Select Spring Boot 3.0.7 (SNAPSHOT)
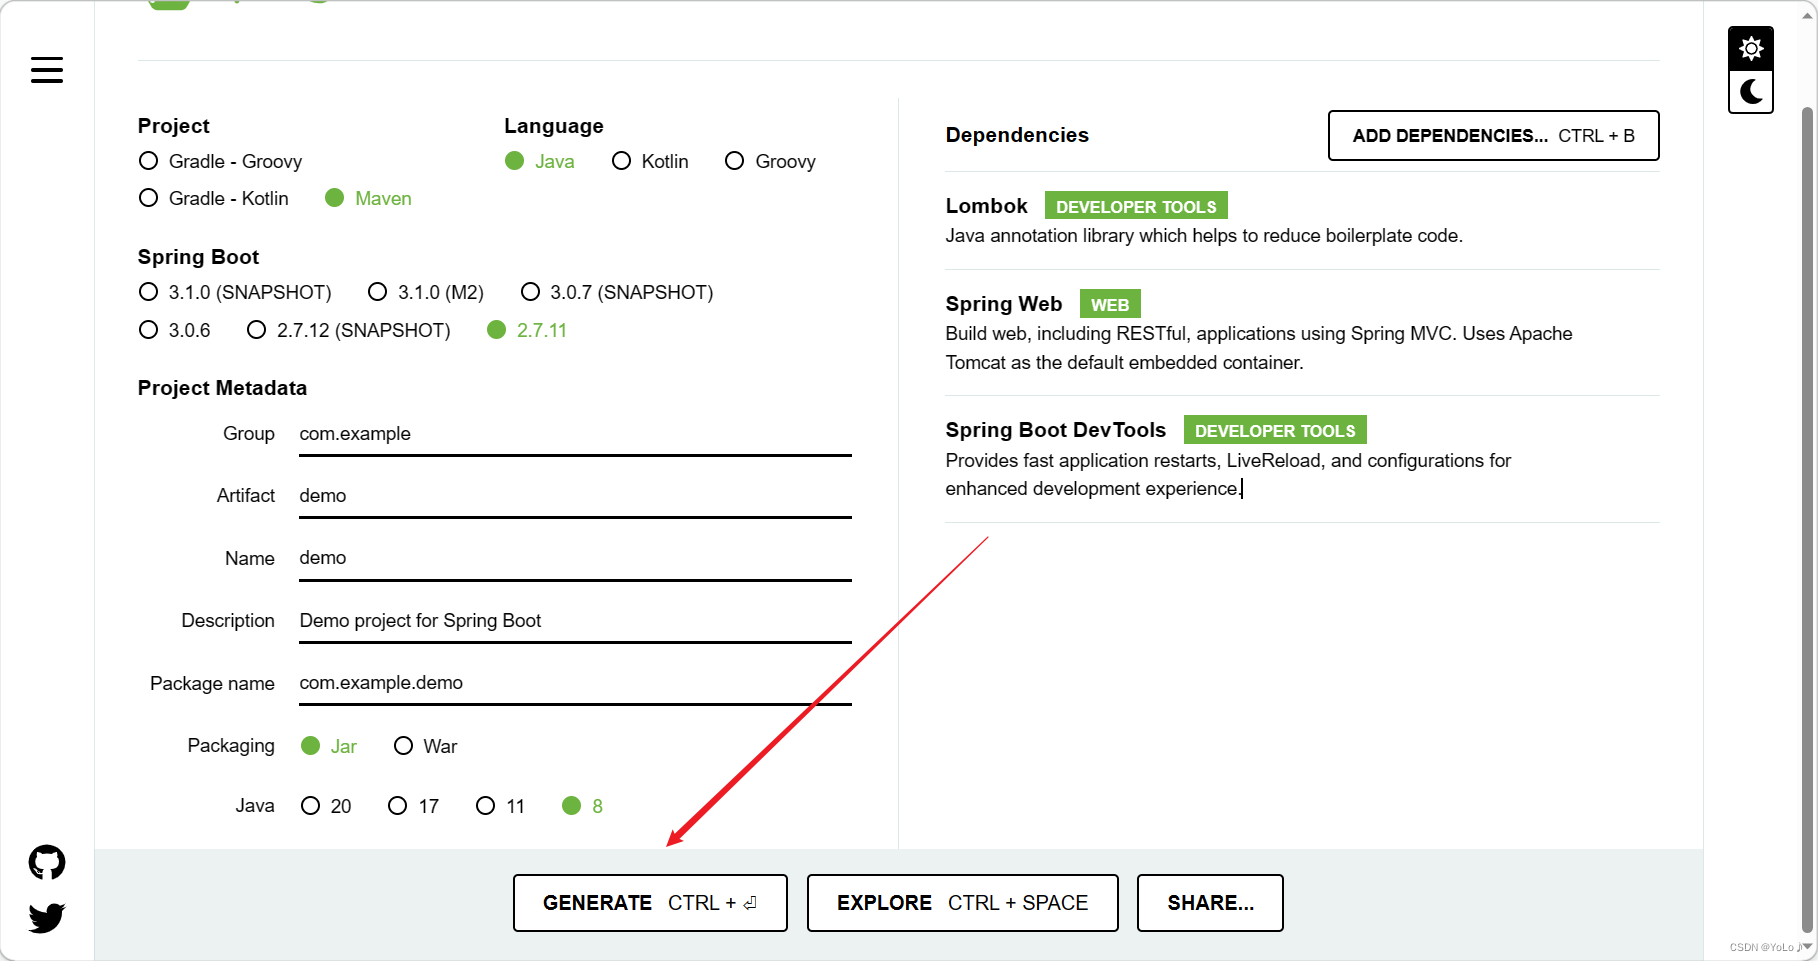 [x=617, y=292]
